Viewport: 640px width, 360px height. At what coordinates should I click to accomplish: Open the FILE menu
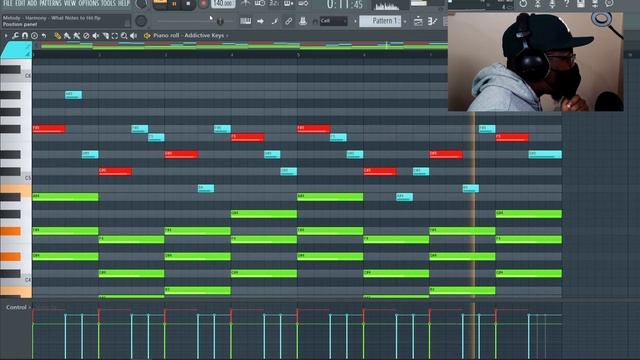(8, 3)
